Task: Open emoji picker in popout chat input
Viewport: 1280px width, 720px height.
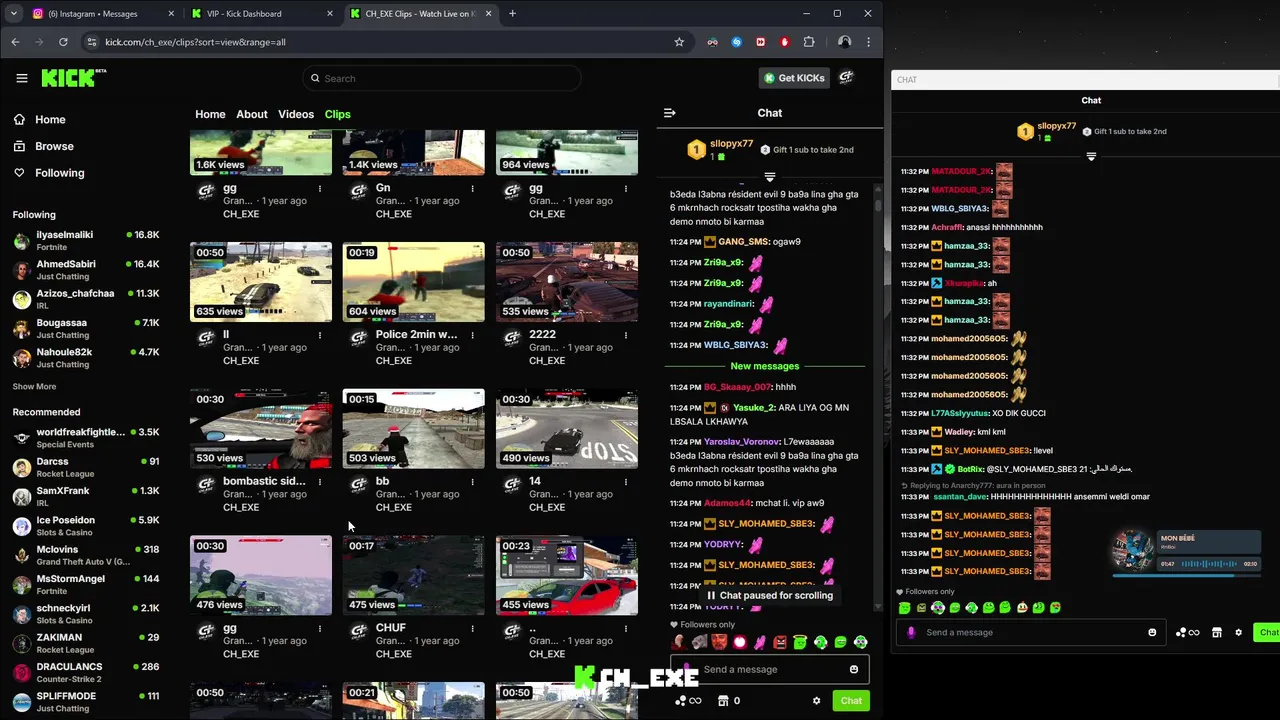Action: point(1152,632)
